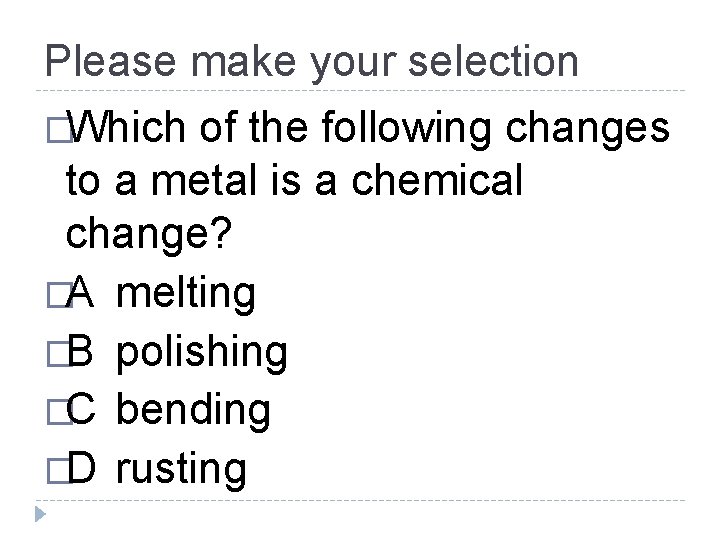This screenshot has width=720, height=540.
Task: Click the line Which of the following changes
Action: coord(368,129)
